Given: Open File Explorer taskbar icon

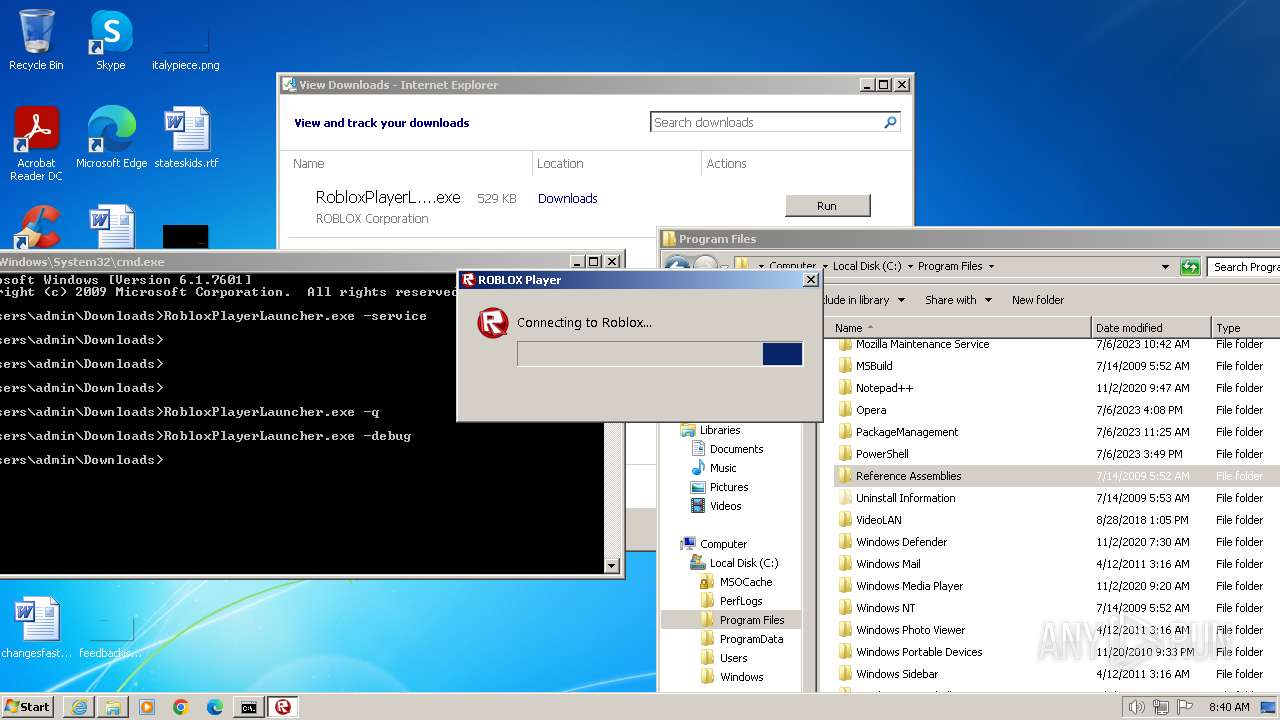Looking at the screenshot, I should click(113, 707).
